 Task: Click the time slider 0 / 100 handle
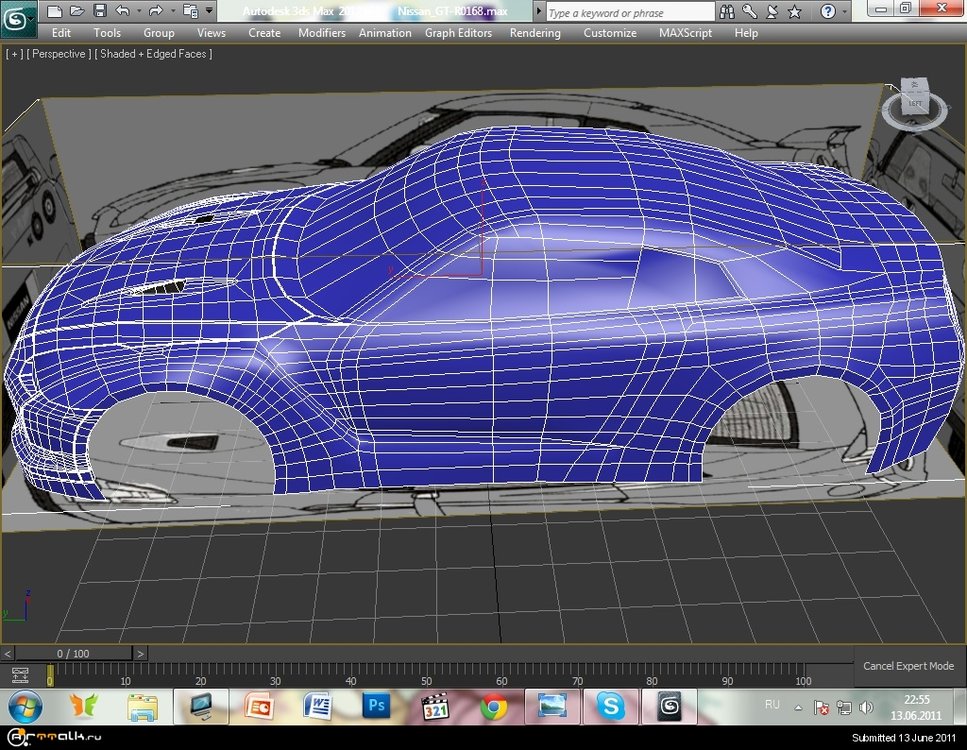tap(73, 653)
